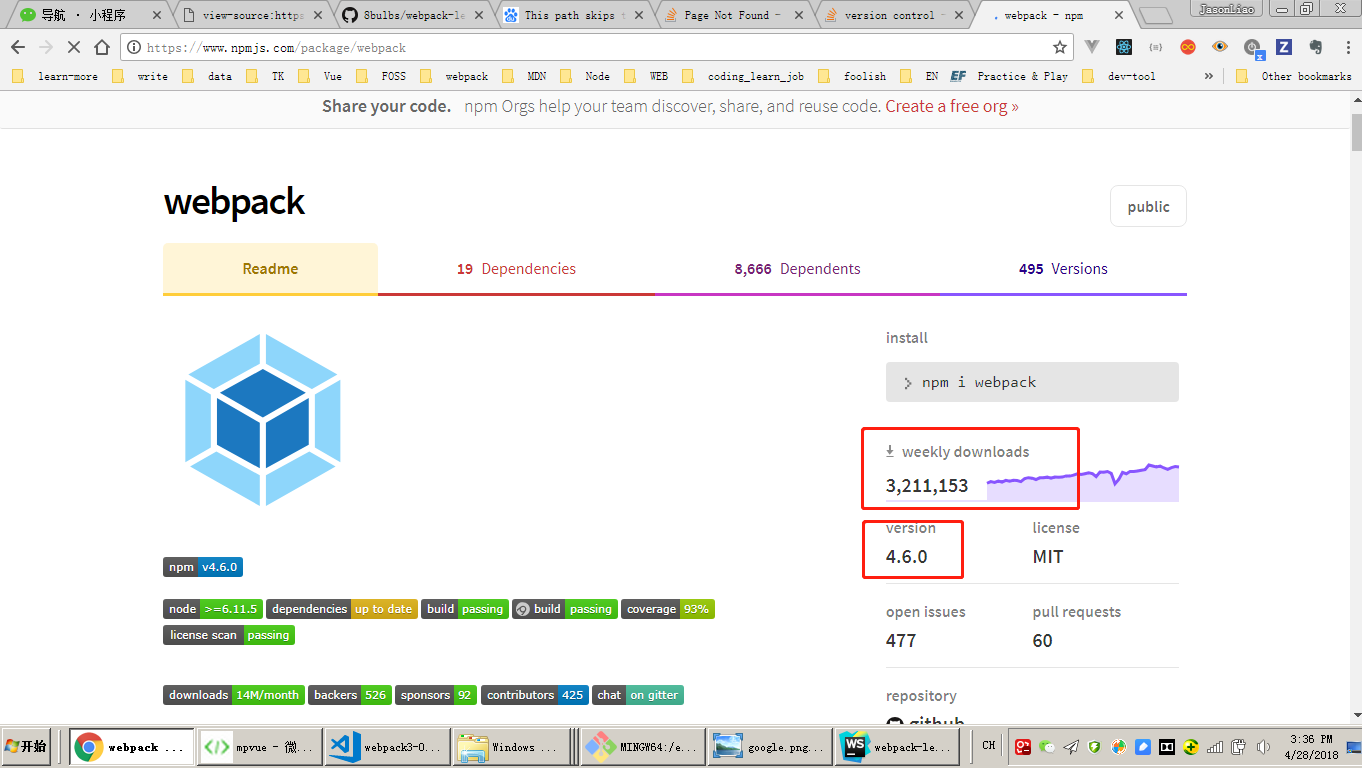Open the 19 Dependencies tab

point(516,269)
